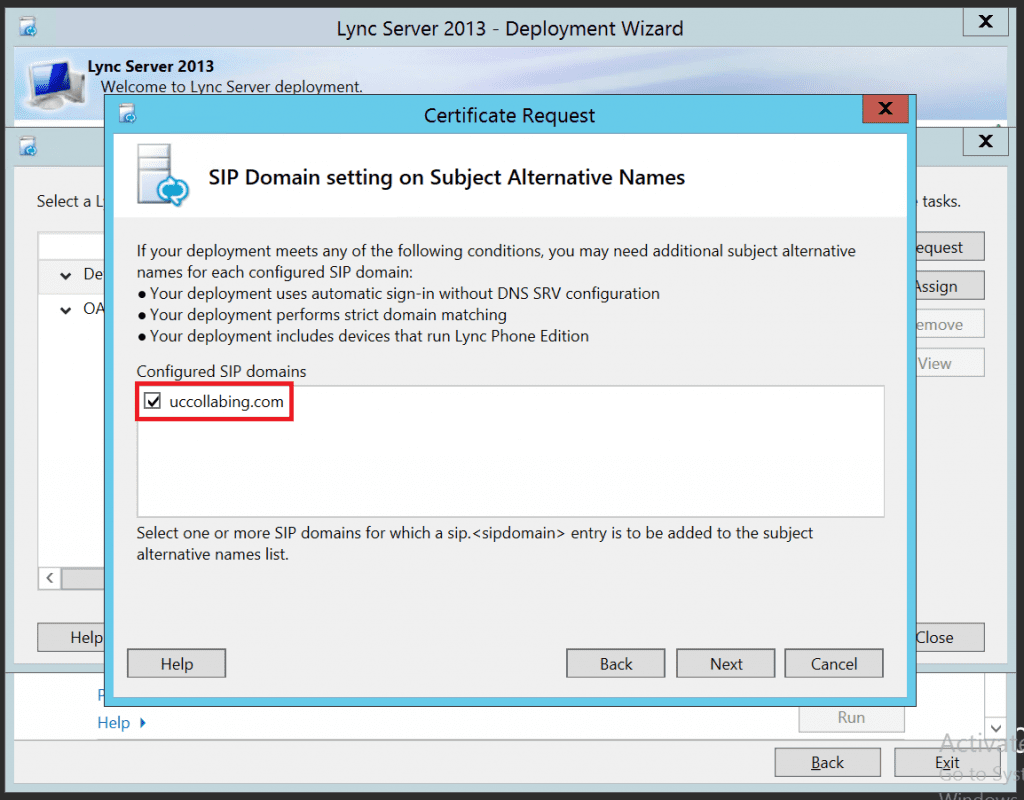
Task: Click the Lync Server 2013 computer icon
Action: (50, 80)
